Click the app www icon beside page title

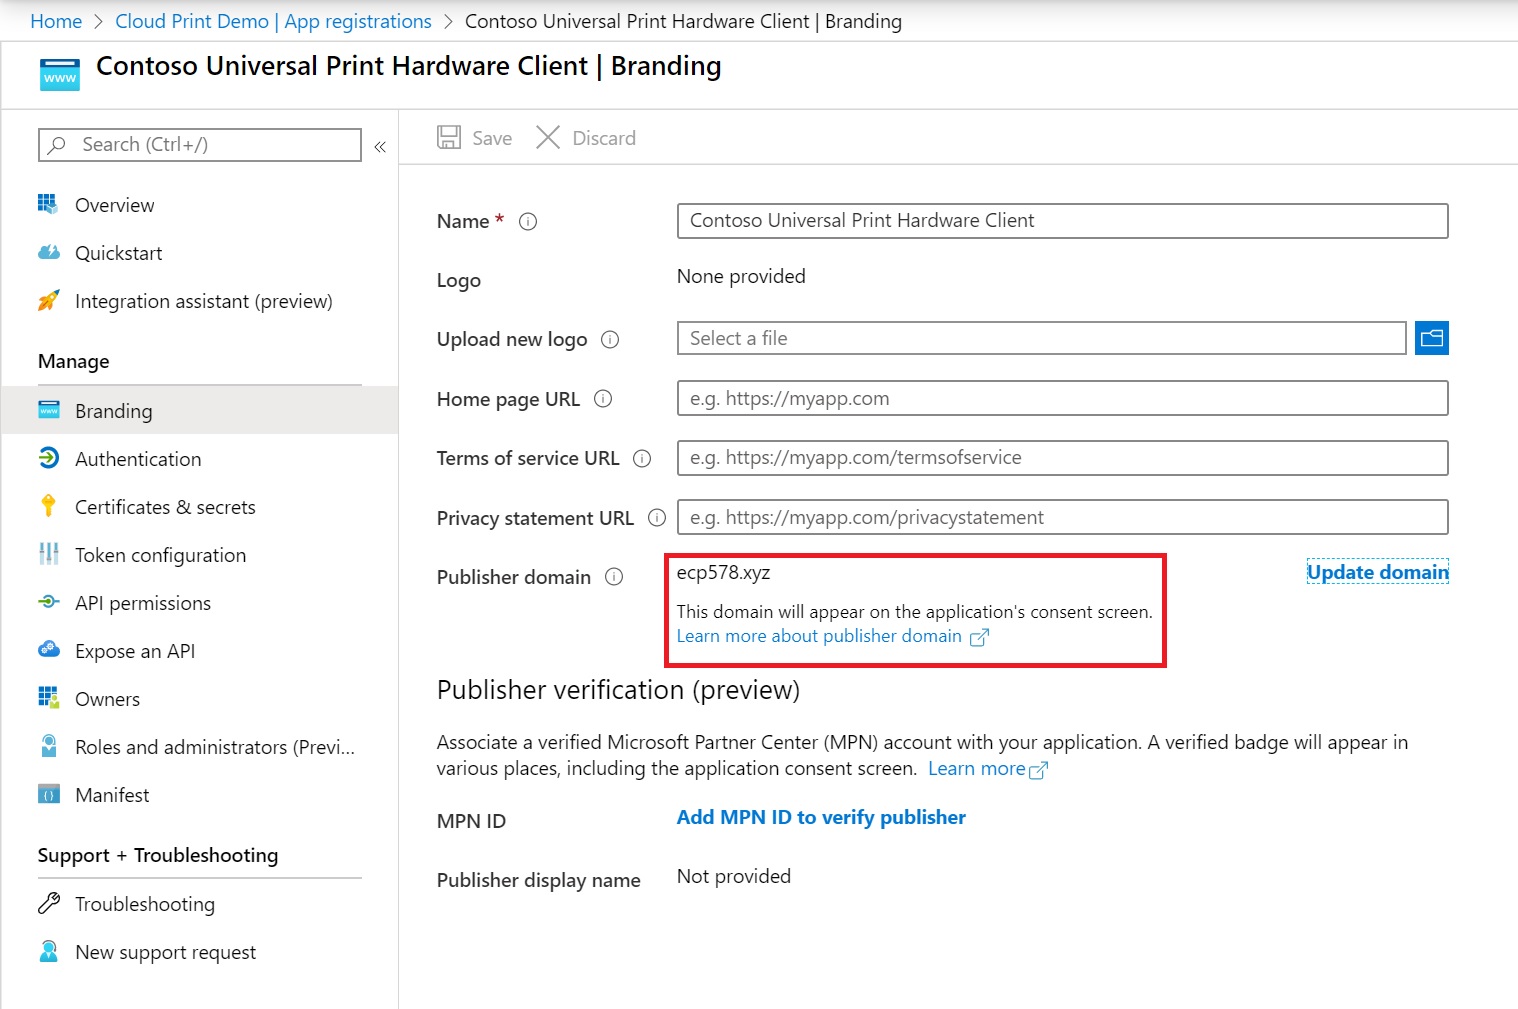pyautogui.click(x=60, y=75)
